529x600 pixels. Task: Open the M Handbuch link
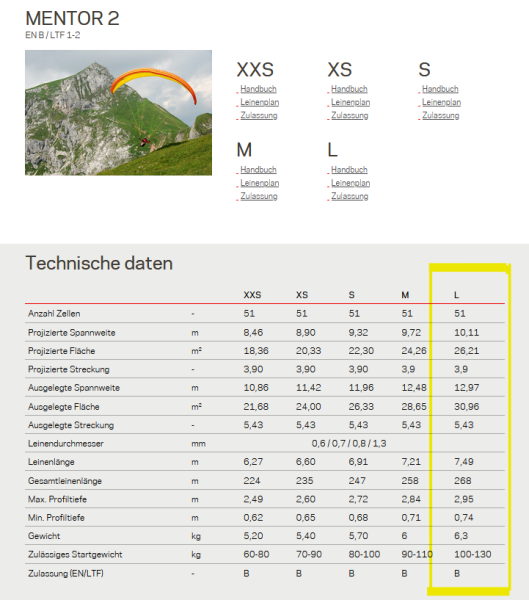pos(258,170)
